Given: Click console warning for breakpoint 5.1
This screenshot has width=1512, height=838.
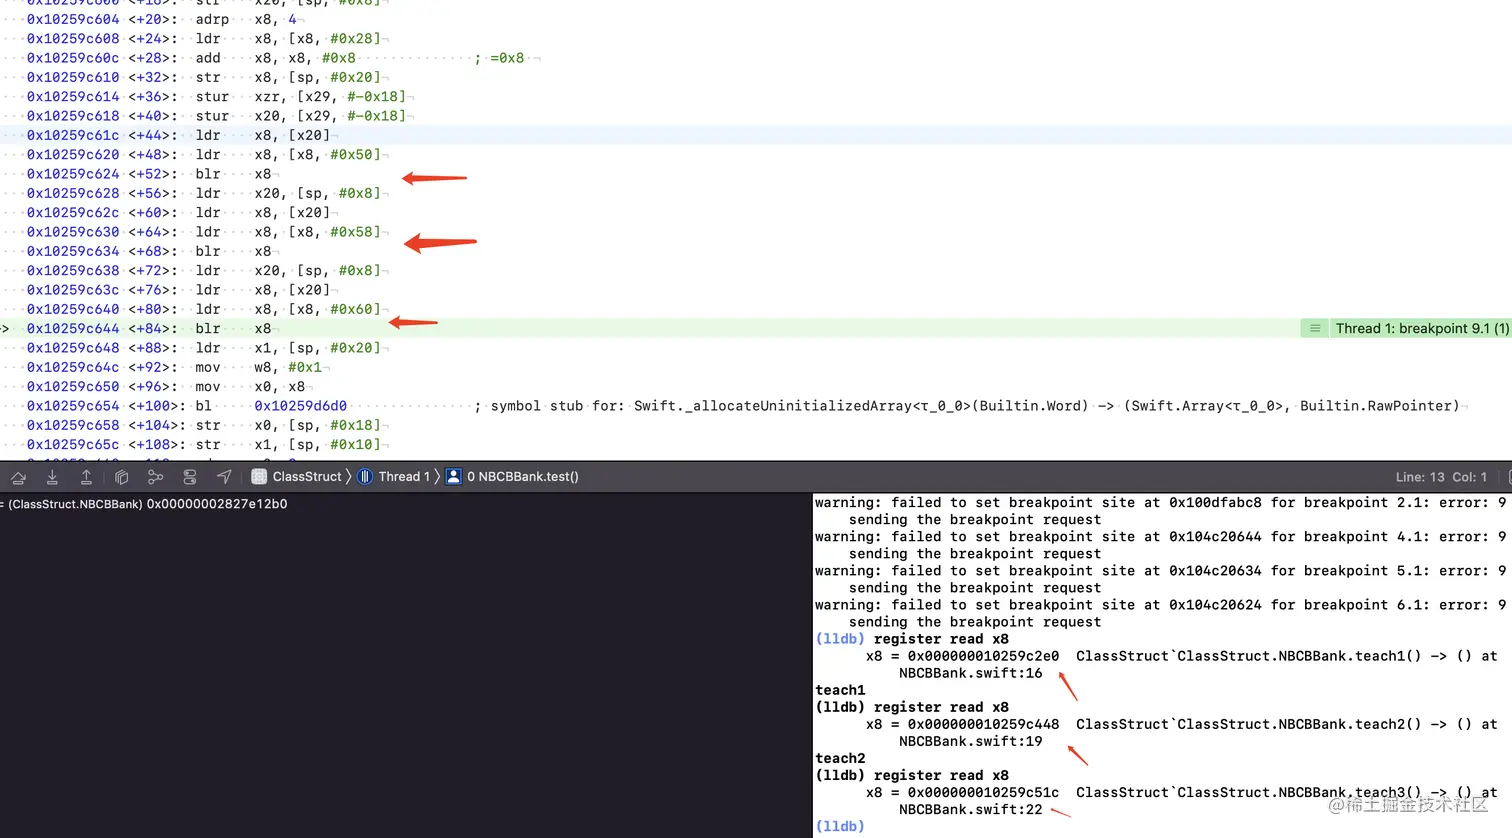Looking at the screenshot, I should click(x=1161, y=579).
